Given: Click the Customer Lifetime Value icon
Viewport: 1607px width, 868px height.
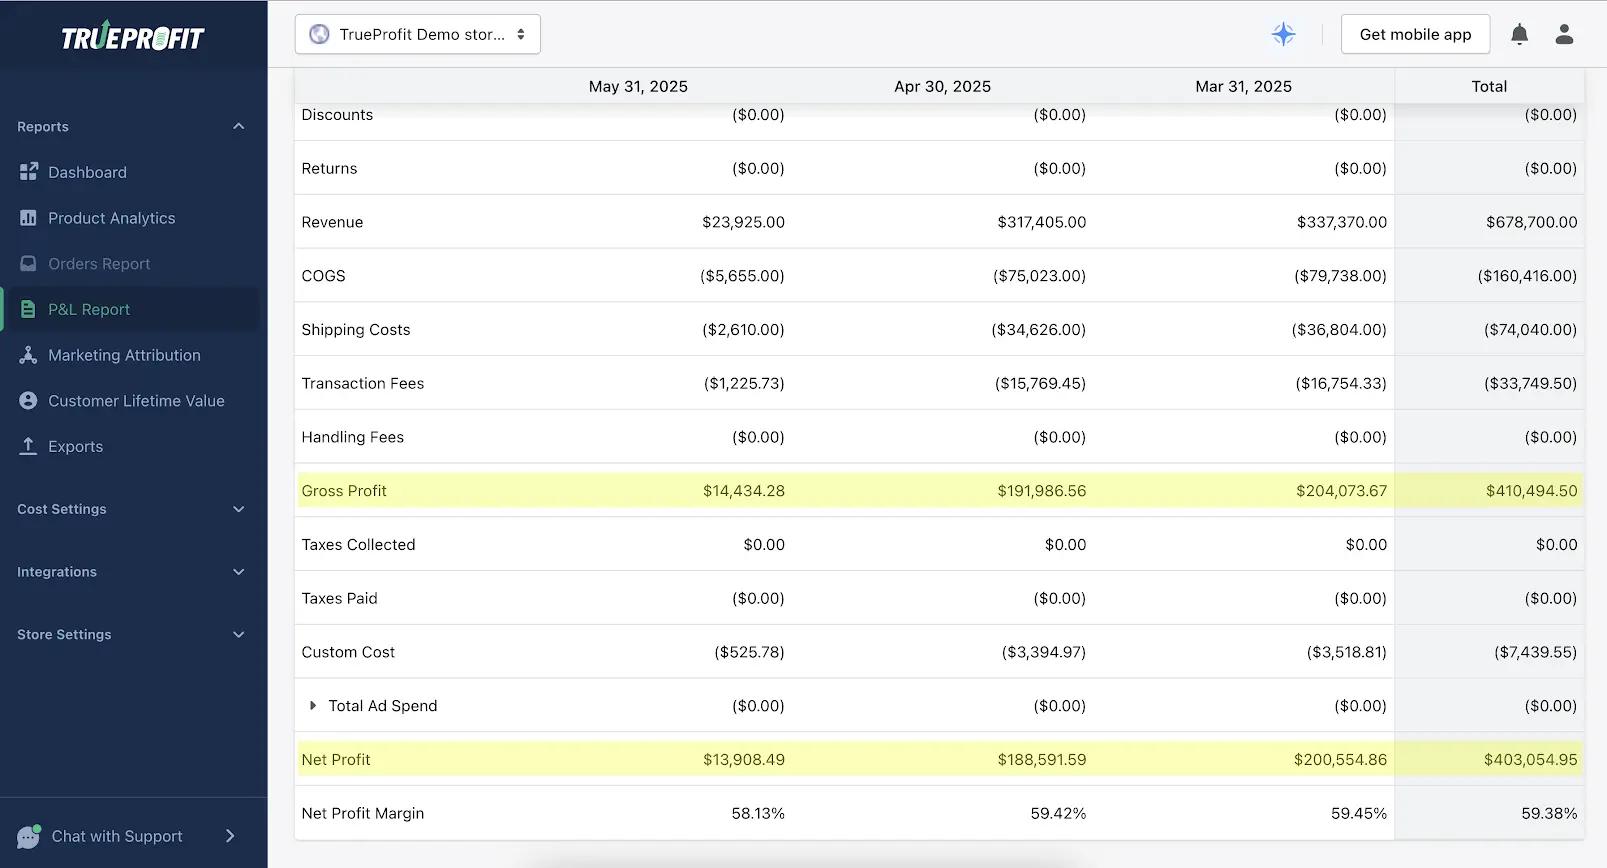Looking at the screenshot, I should [28, 401].
